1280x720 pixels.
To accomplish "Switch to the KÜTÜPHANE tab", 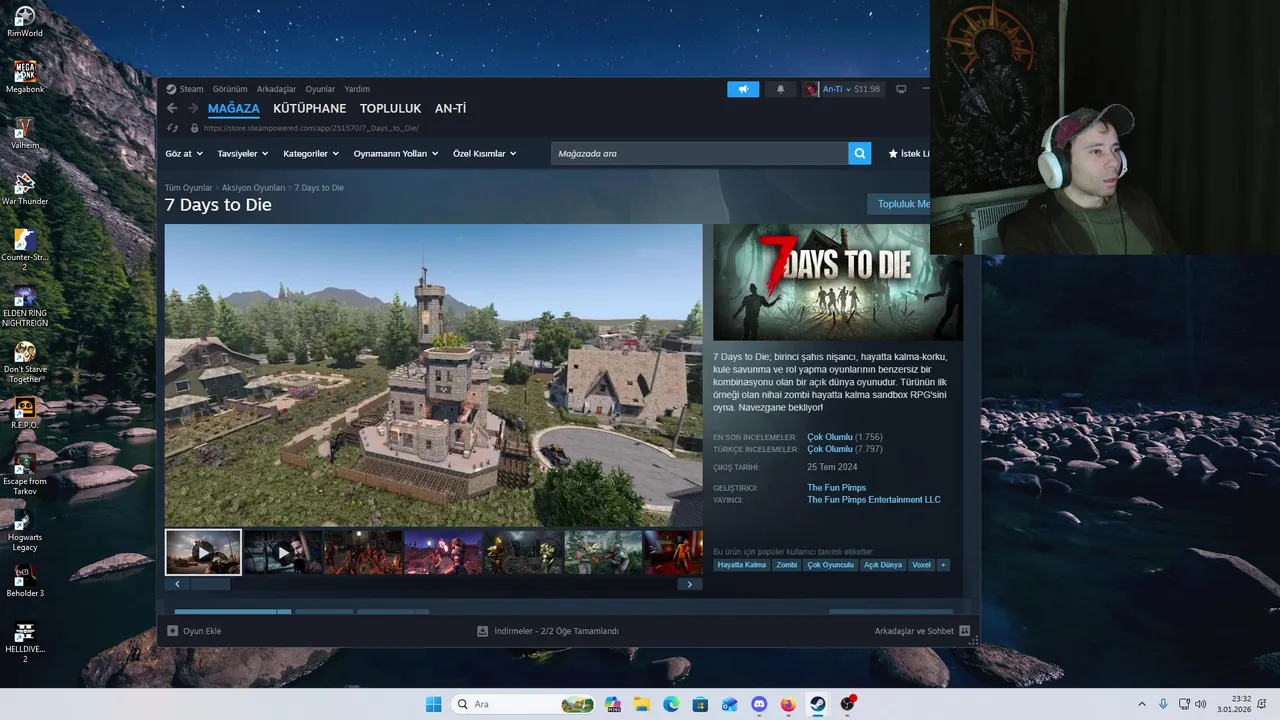I will (x=309, y=108).
